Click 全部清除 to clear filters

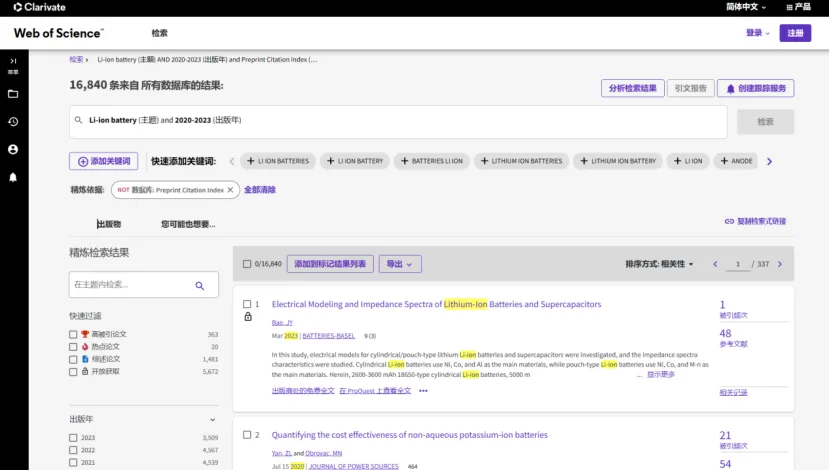tap(260, 190)
